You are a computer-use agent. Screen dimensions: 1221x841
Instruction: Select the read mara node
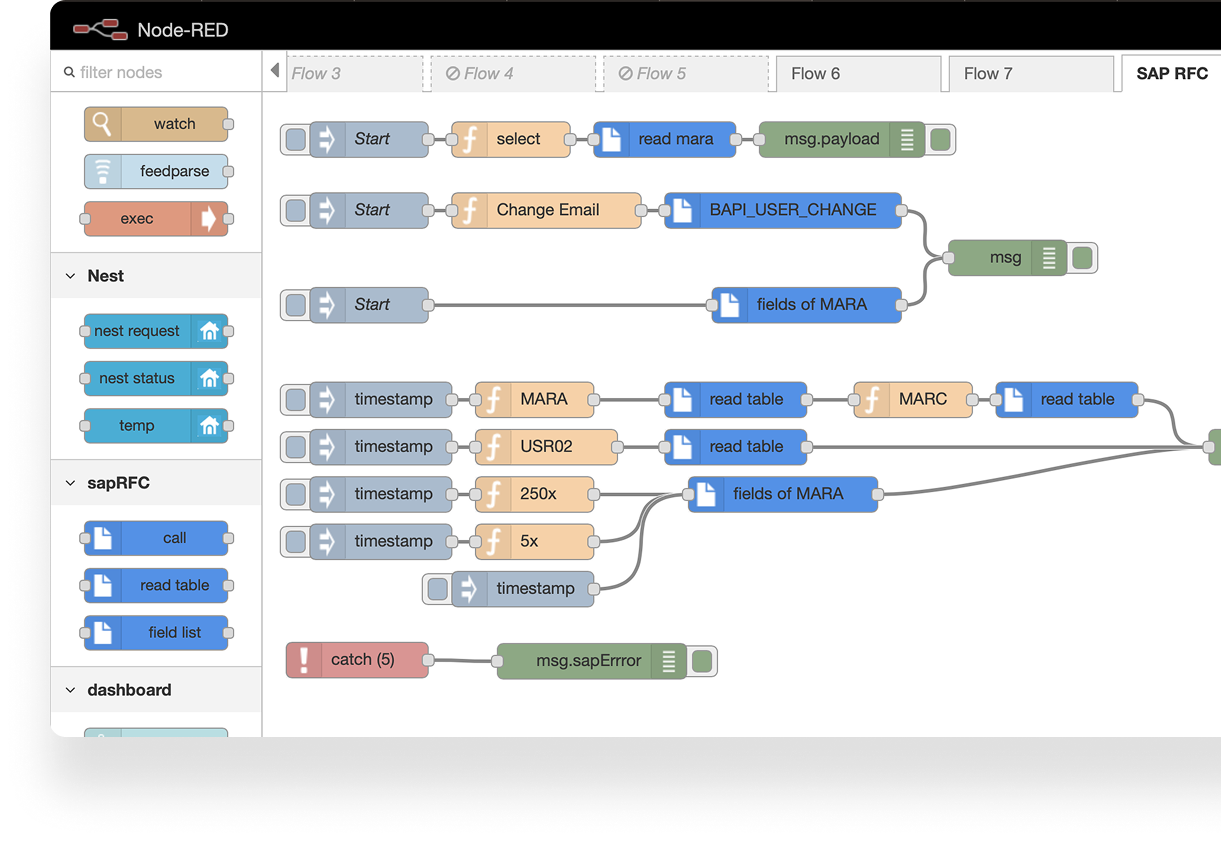pos(664,139)
